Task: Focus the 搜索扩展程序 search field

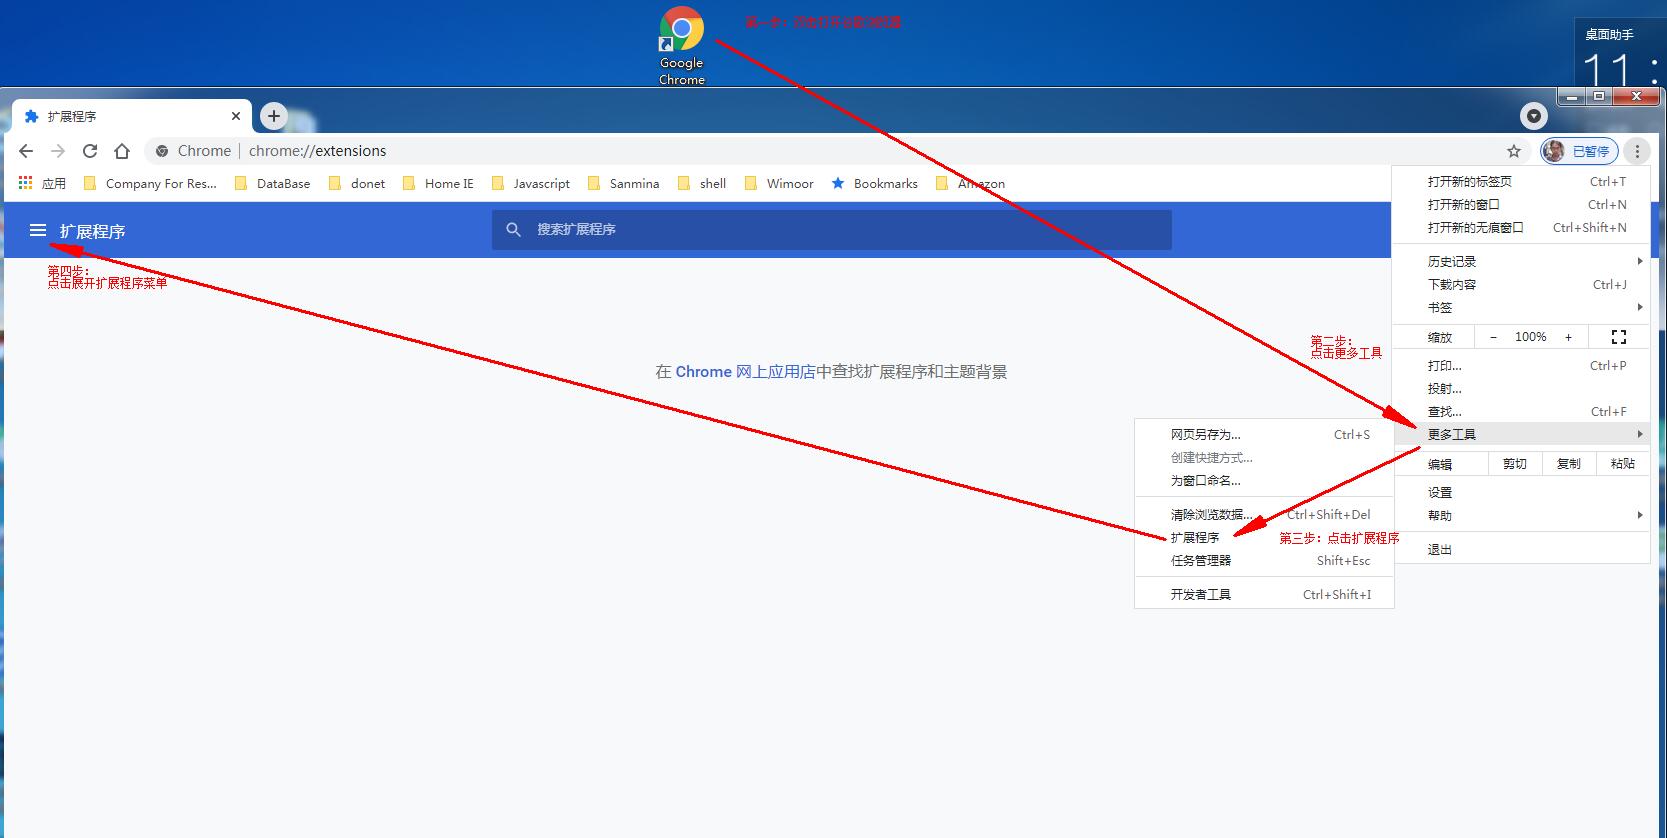Action: [832, 230]
